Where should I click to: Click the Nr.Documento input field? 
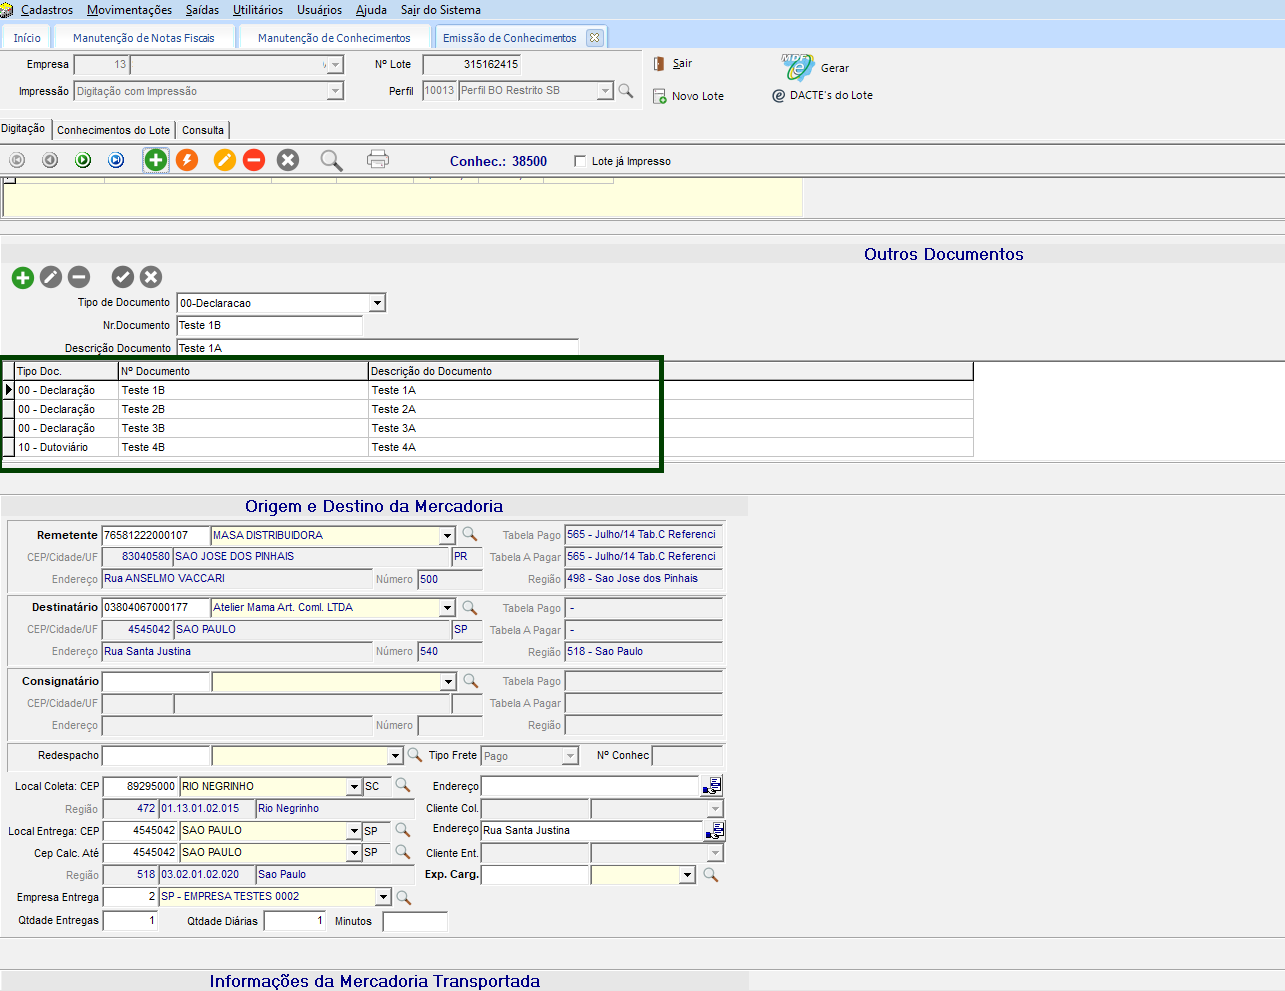pos(269,325)
